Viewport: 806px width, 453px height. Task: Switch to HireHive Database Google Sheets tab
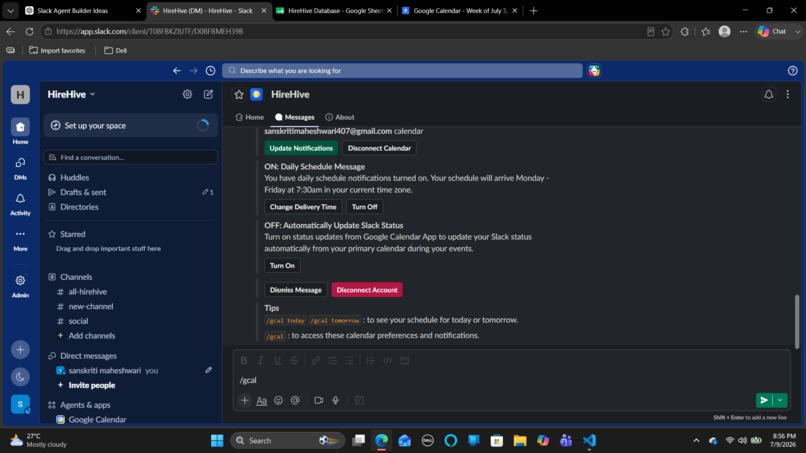coord(334,10)
